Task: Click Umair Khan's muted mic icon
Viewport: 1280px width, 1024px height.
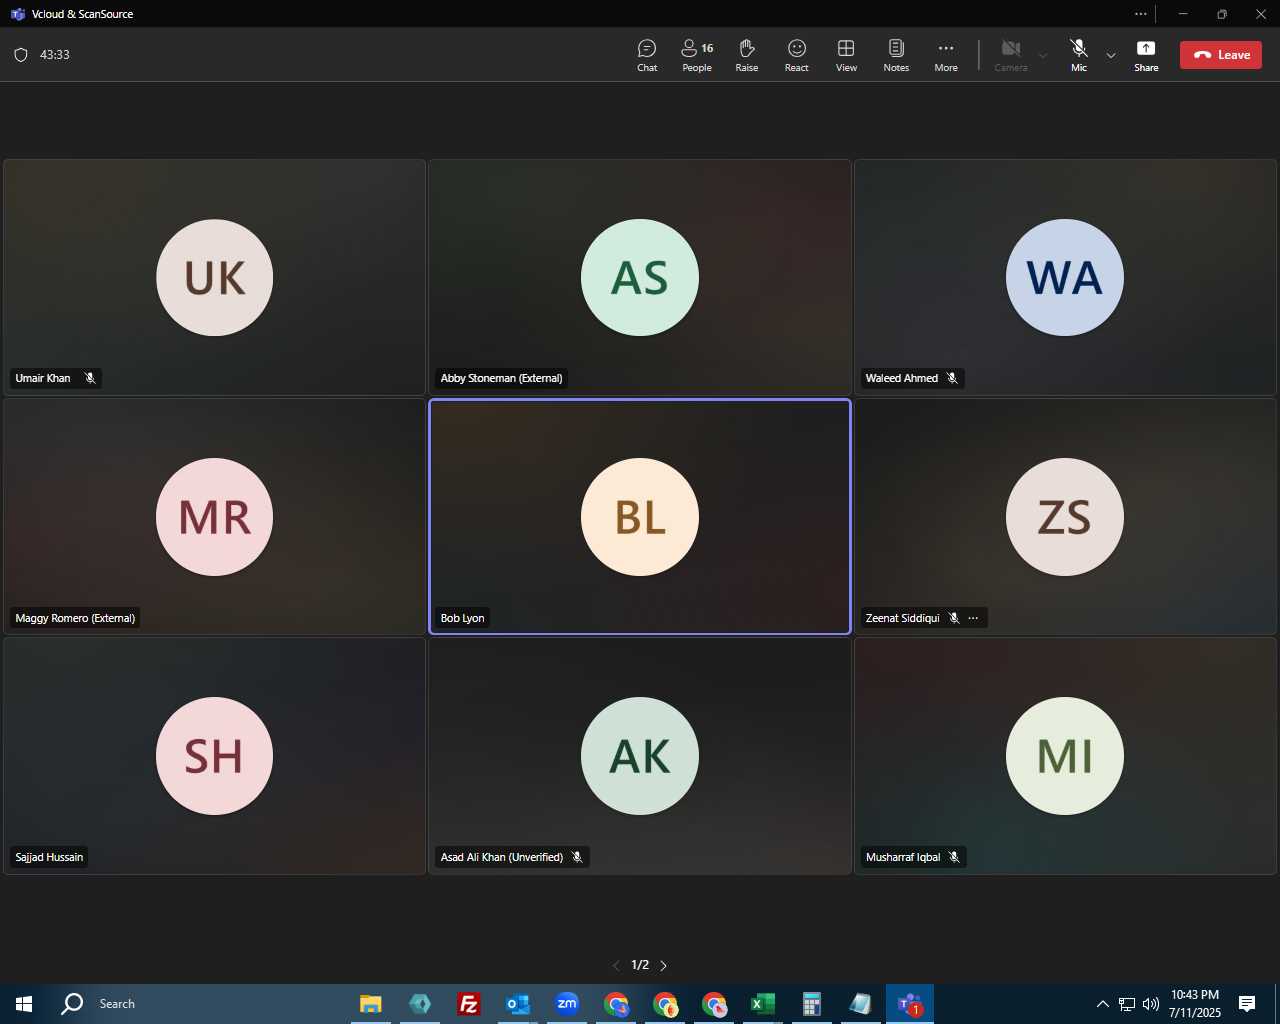Action: coord(90,378)
